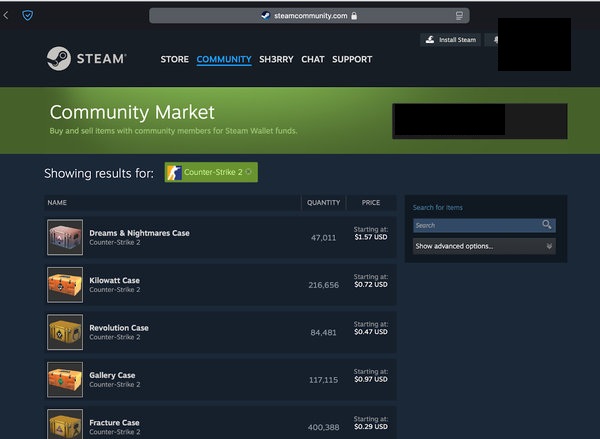Focus the Search for items field
The height and width of the screenshot is (439, 600).
pyautogui.click(x=484, y=225)
